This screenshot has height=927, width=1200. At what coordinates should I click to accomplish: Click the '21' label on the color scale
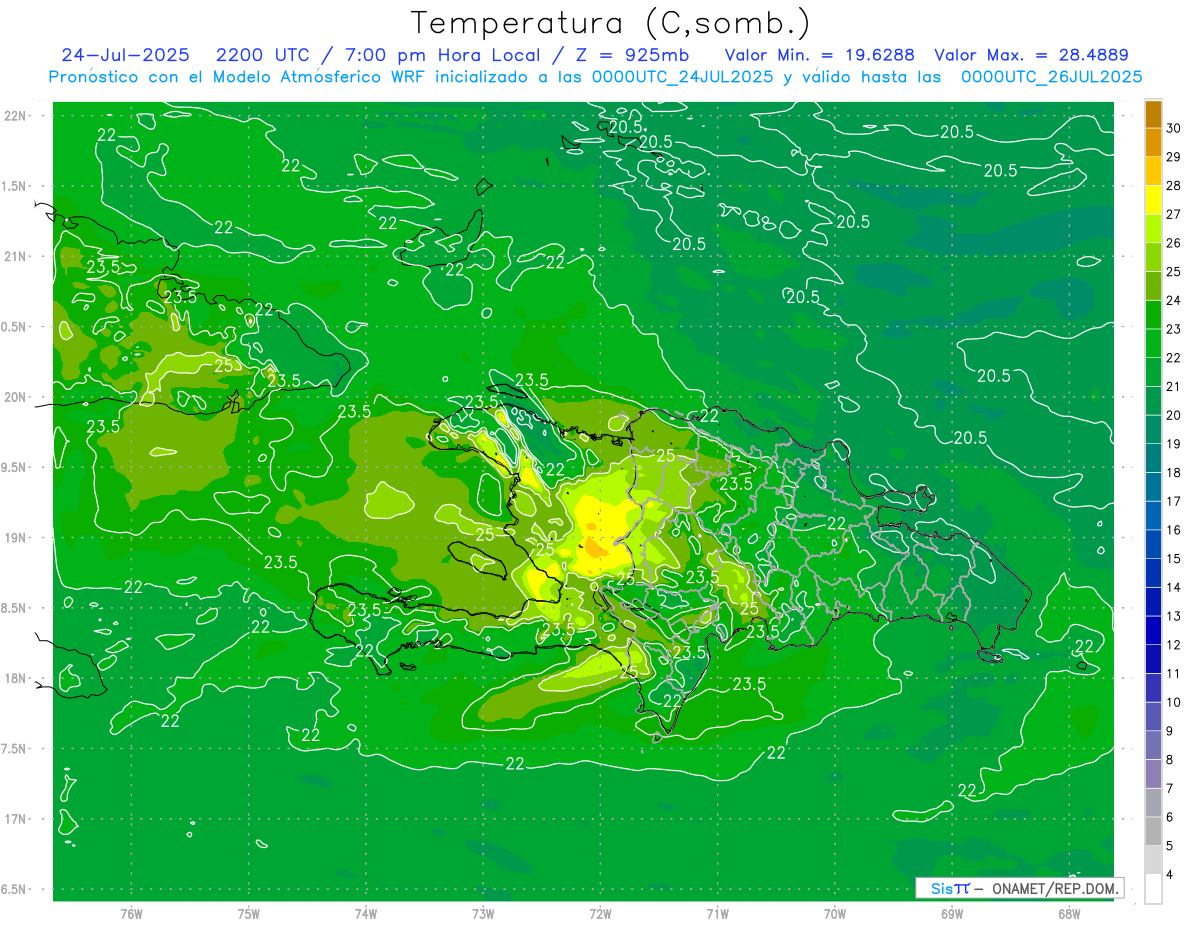point(1174,386)
